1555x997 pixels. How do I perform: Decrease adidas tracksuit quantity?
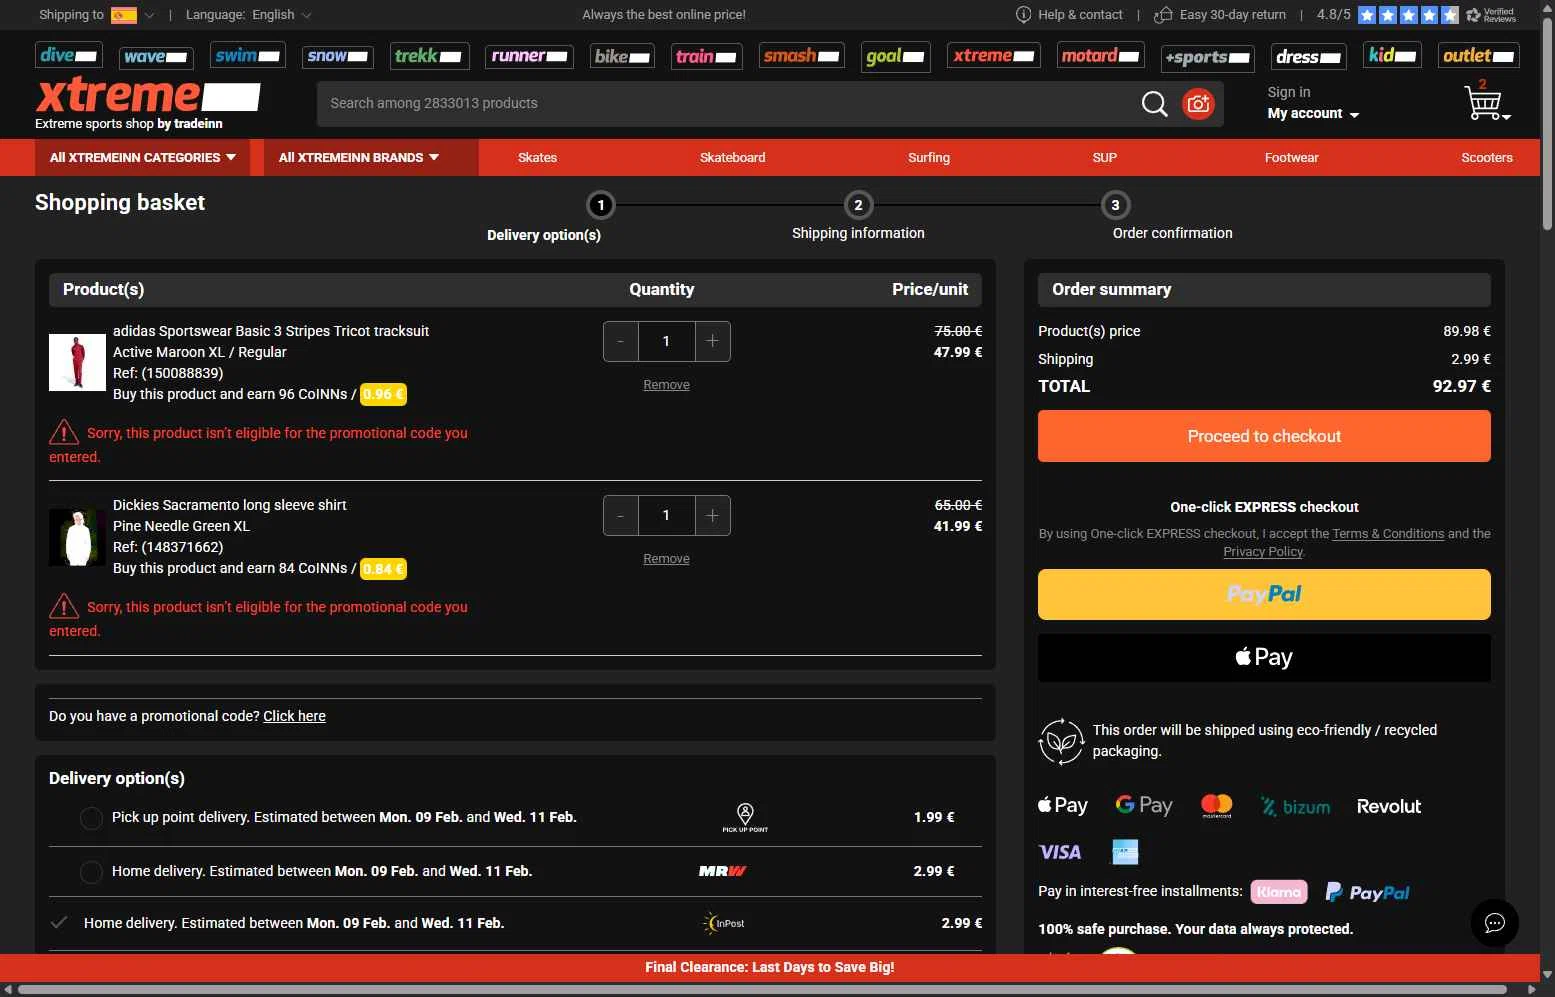(620, 341)
